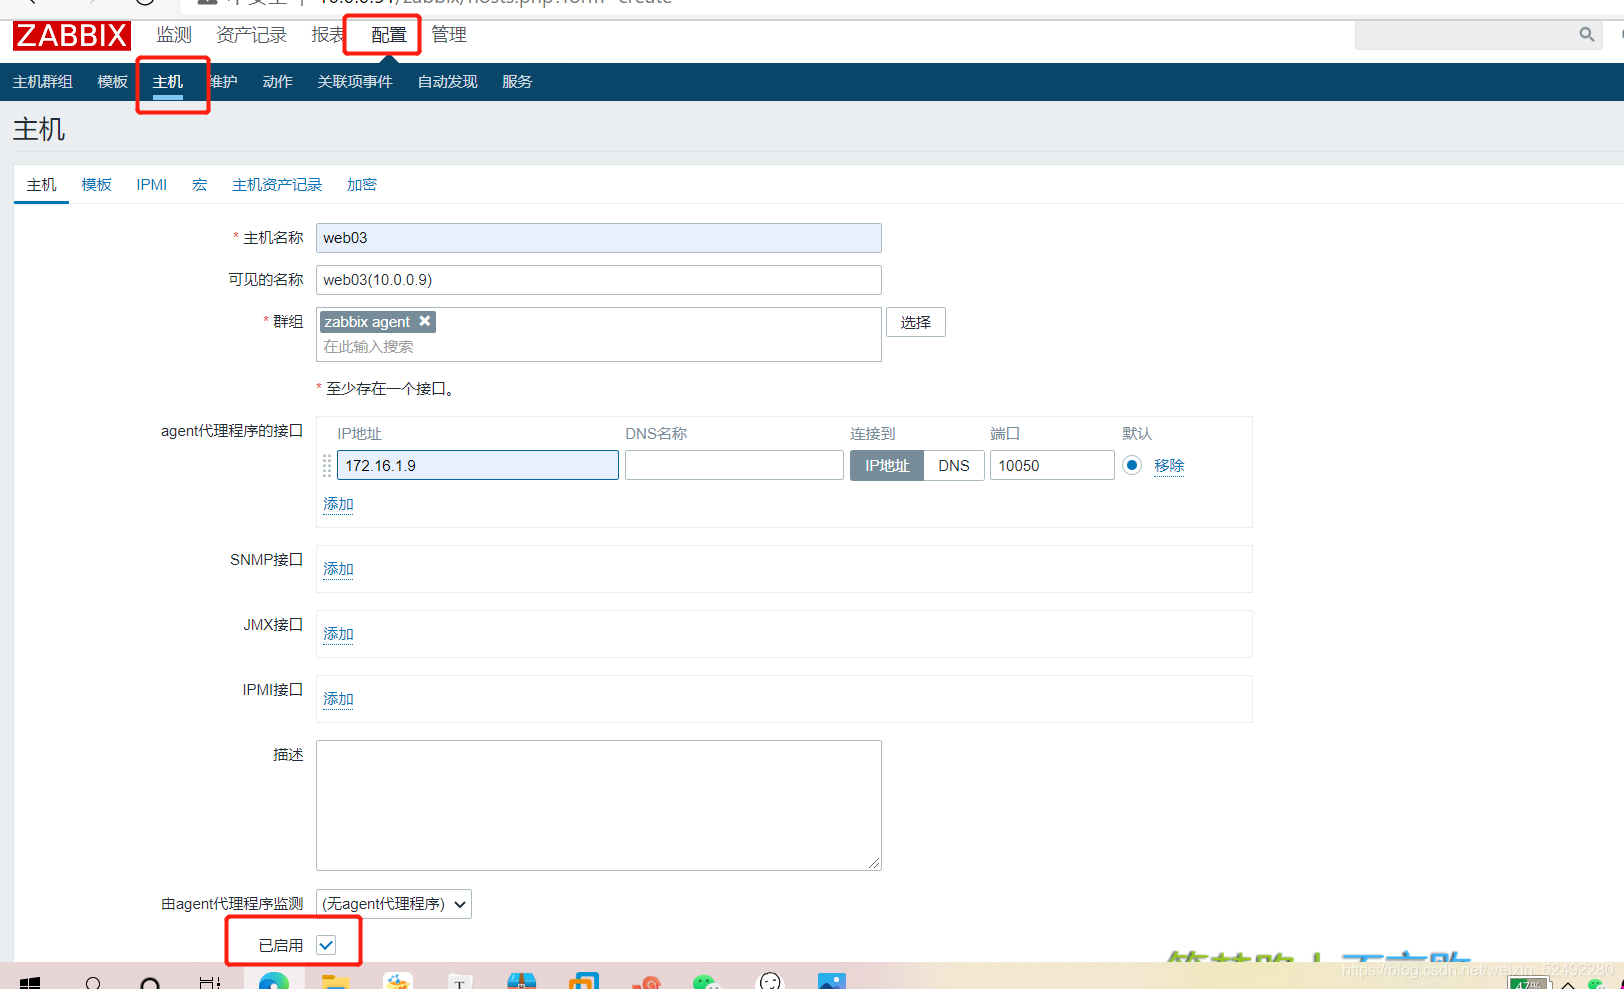Screen dimensions: 1624x989
Task: Click 添加 for JMX接口
Action: [338, 634]
